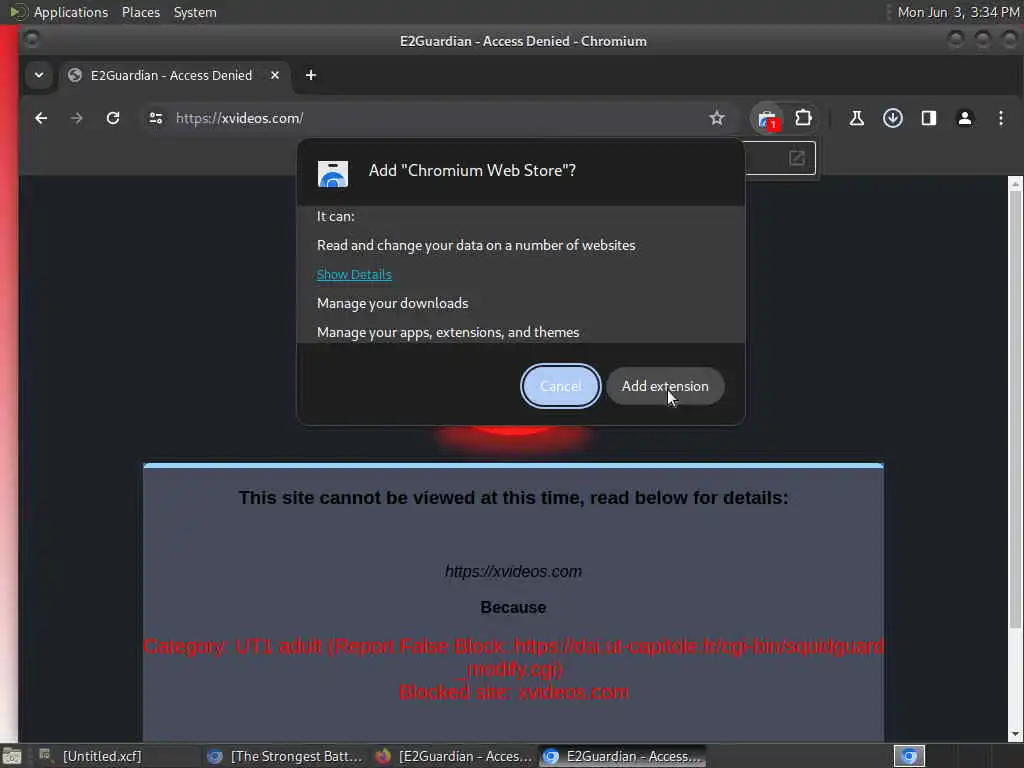Click the clock showing Mon Jun 3, 3:34 PM

coord(958,12)
